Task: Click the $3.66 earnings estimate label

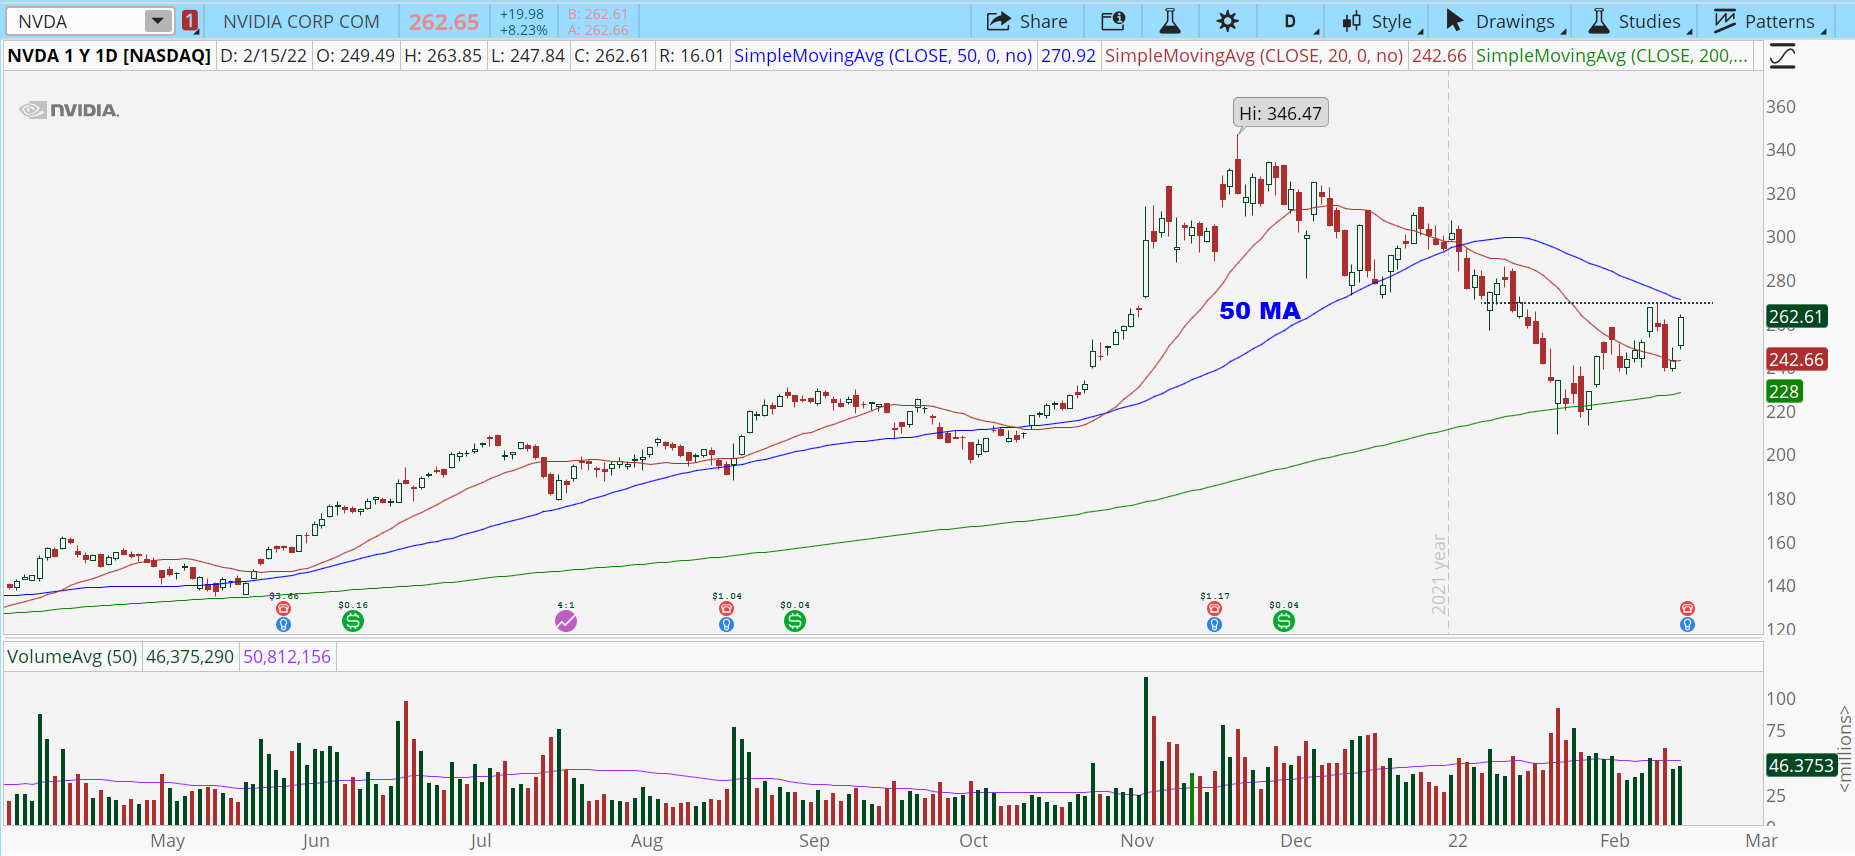Action: point(283,596)
